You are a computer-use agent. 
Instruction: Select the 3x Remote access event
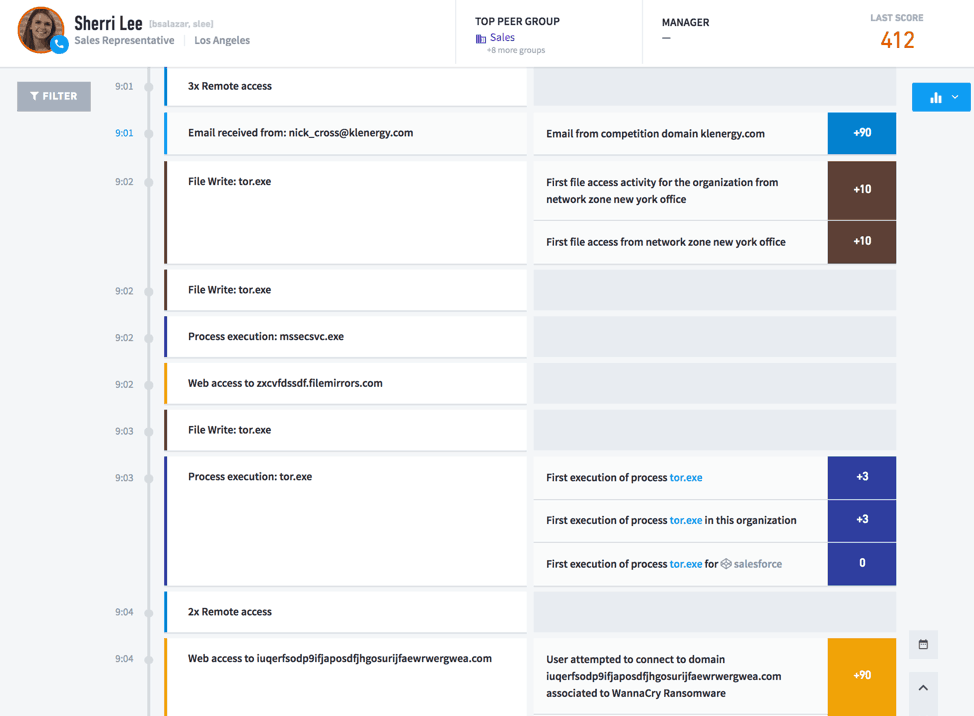tap(345, 86)
